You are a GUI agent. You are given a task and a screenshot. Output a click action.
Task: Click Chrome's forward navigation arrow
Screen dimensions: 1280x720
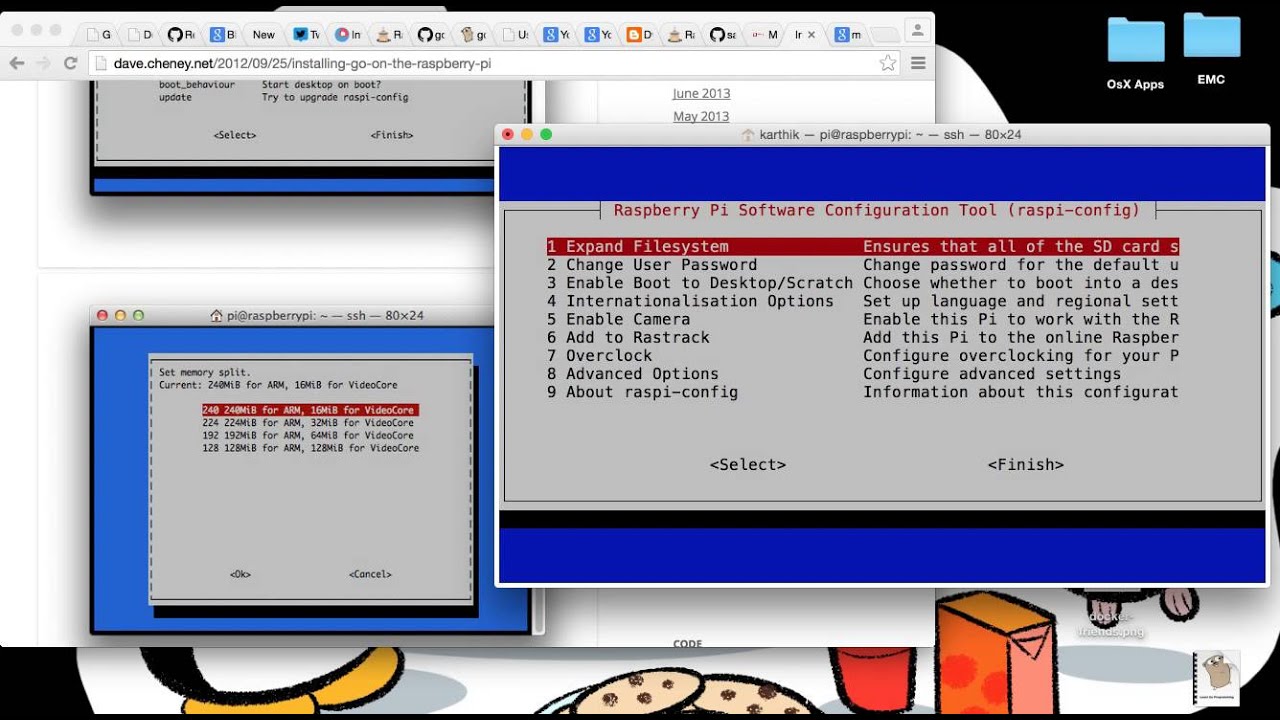pyautogui.click(x=43, y=63)
